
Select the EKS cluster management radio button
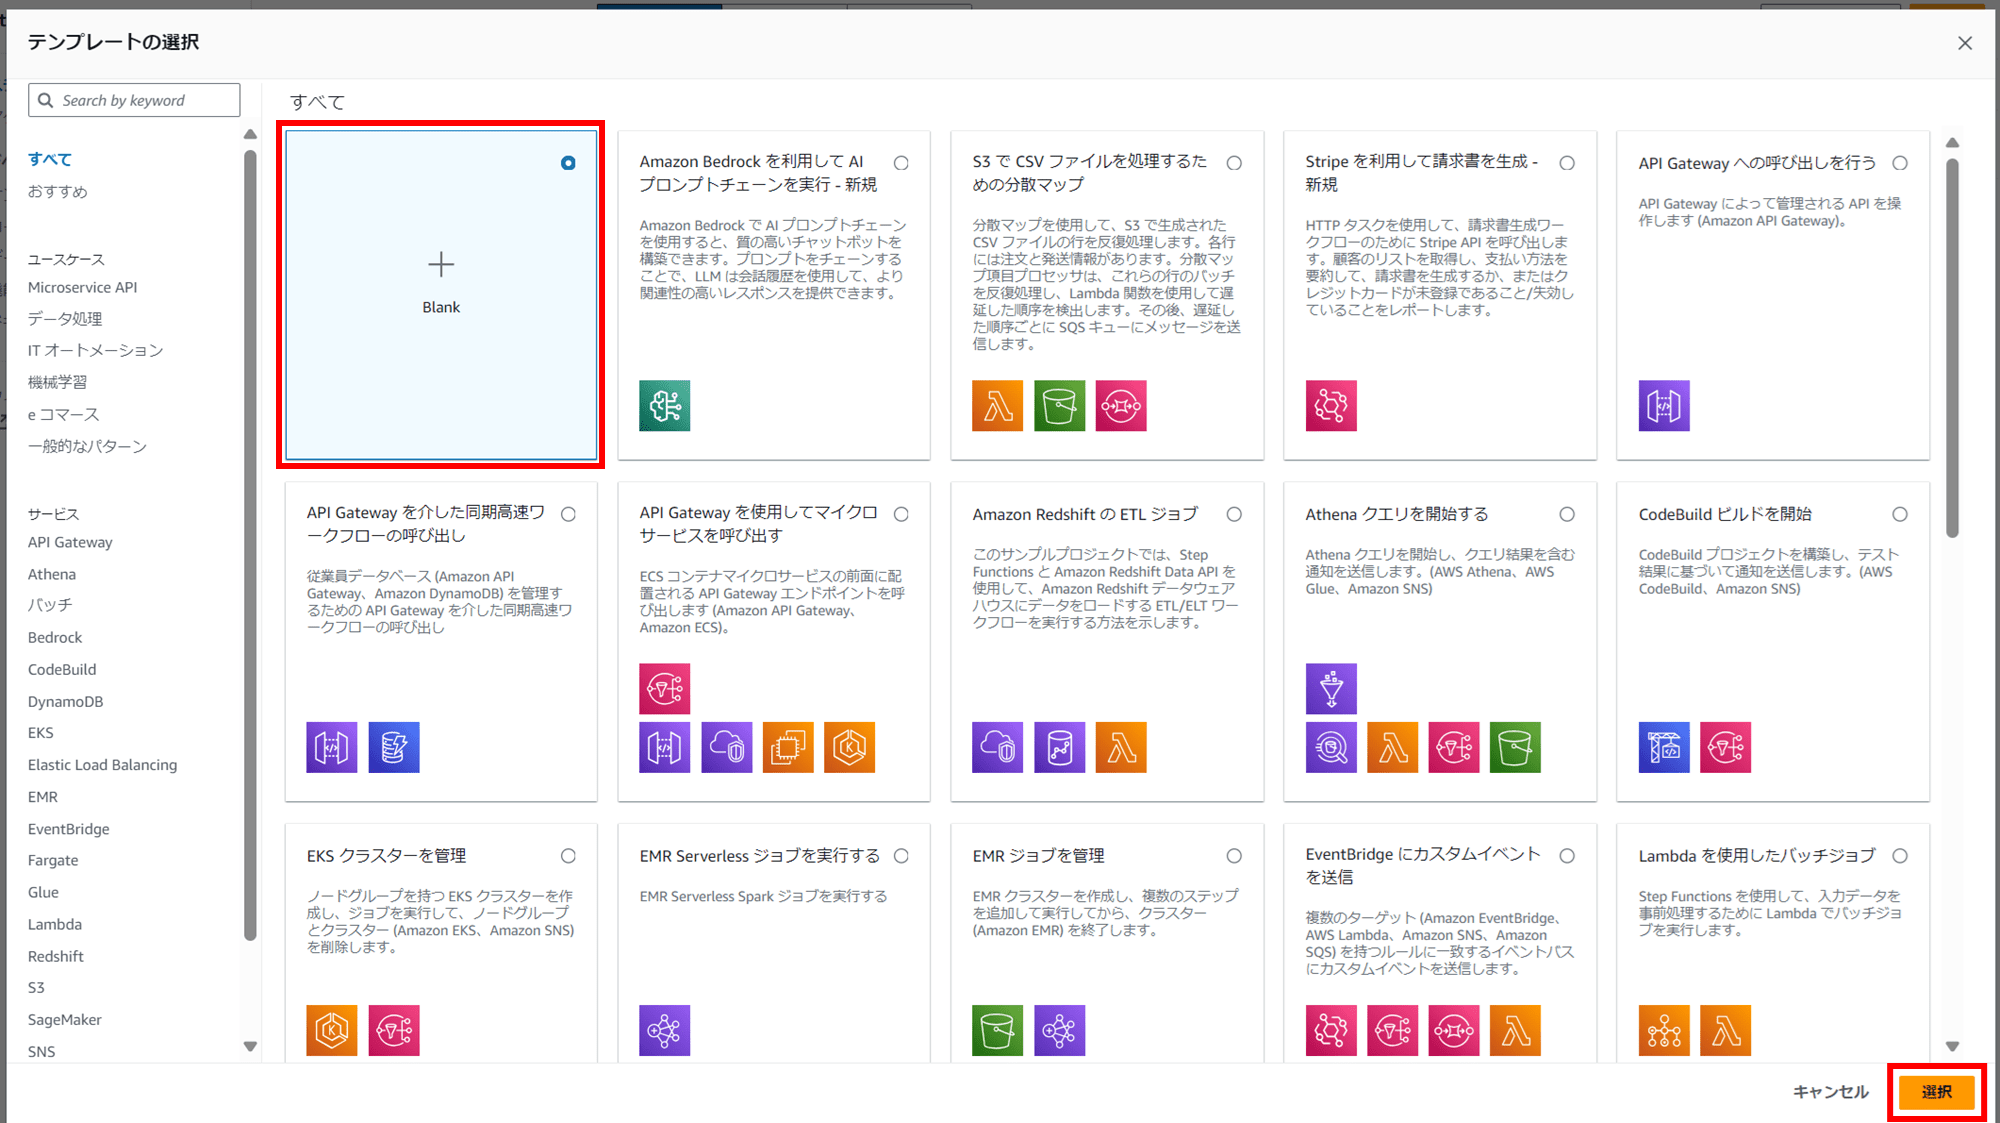tap(568, 856)
